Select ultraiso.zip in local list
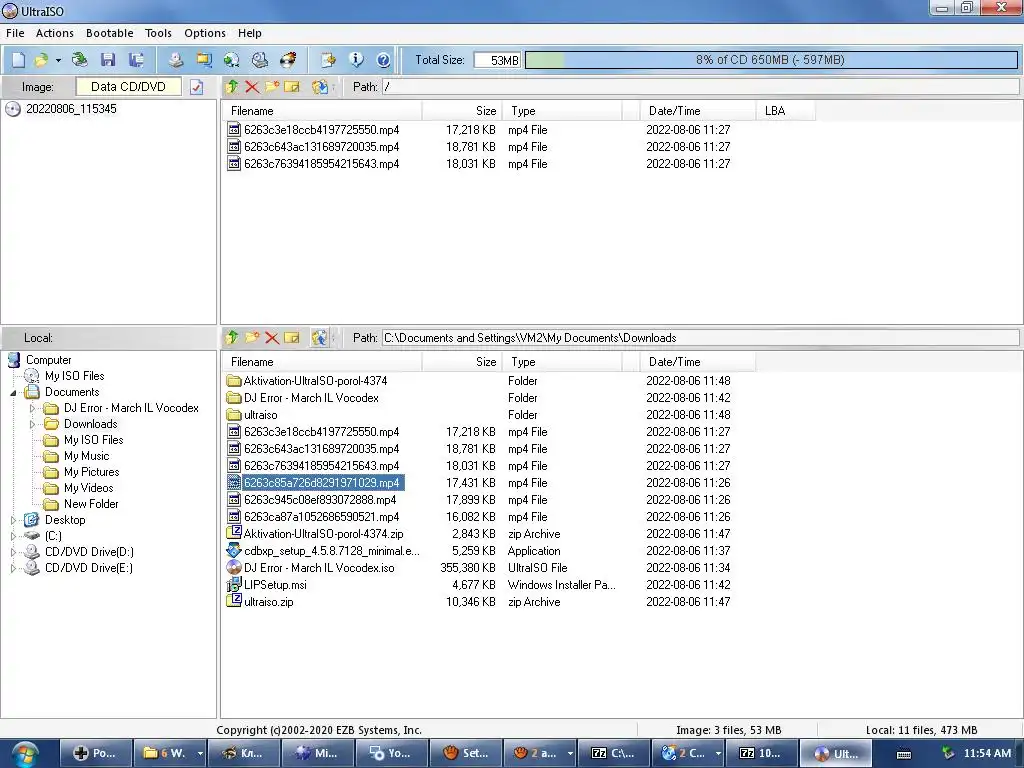The image size is (1024, 768). pos(268,602)
